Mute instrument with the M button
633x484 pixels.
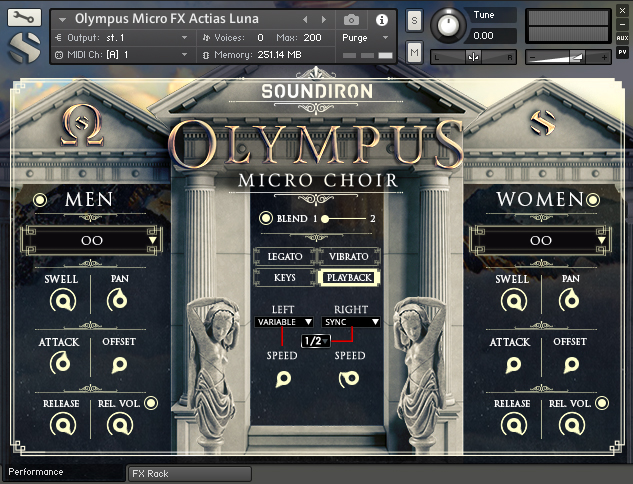[414, 51]
